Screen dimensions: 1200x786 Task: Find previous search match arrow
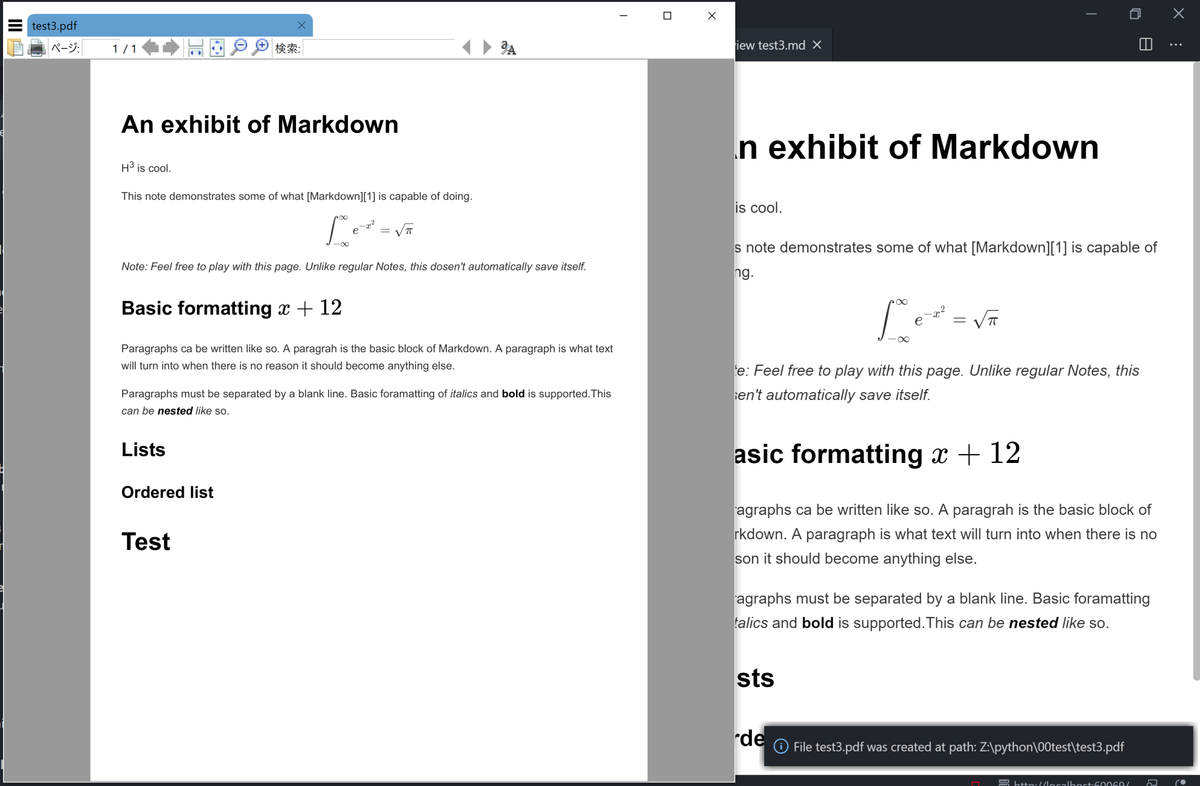[x=467, y=47]
